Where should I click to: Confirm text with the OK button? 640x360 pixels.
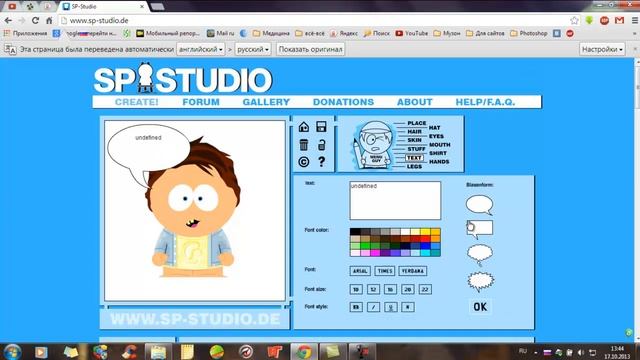point(480,307)
